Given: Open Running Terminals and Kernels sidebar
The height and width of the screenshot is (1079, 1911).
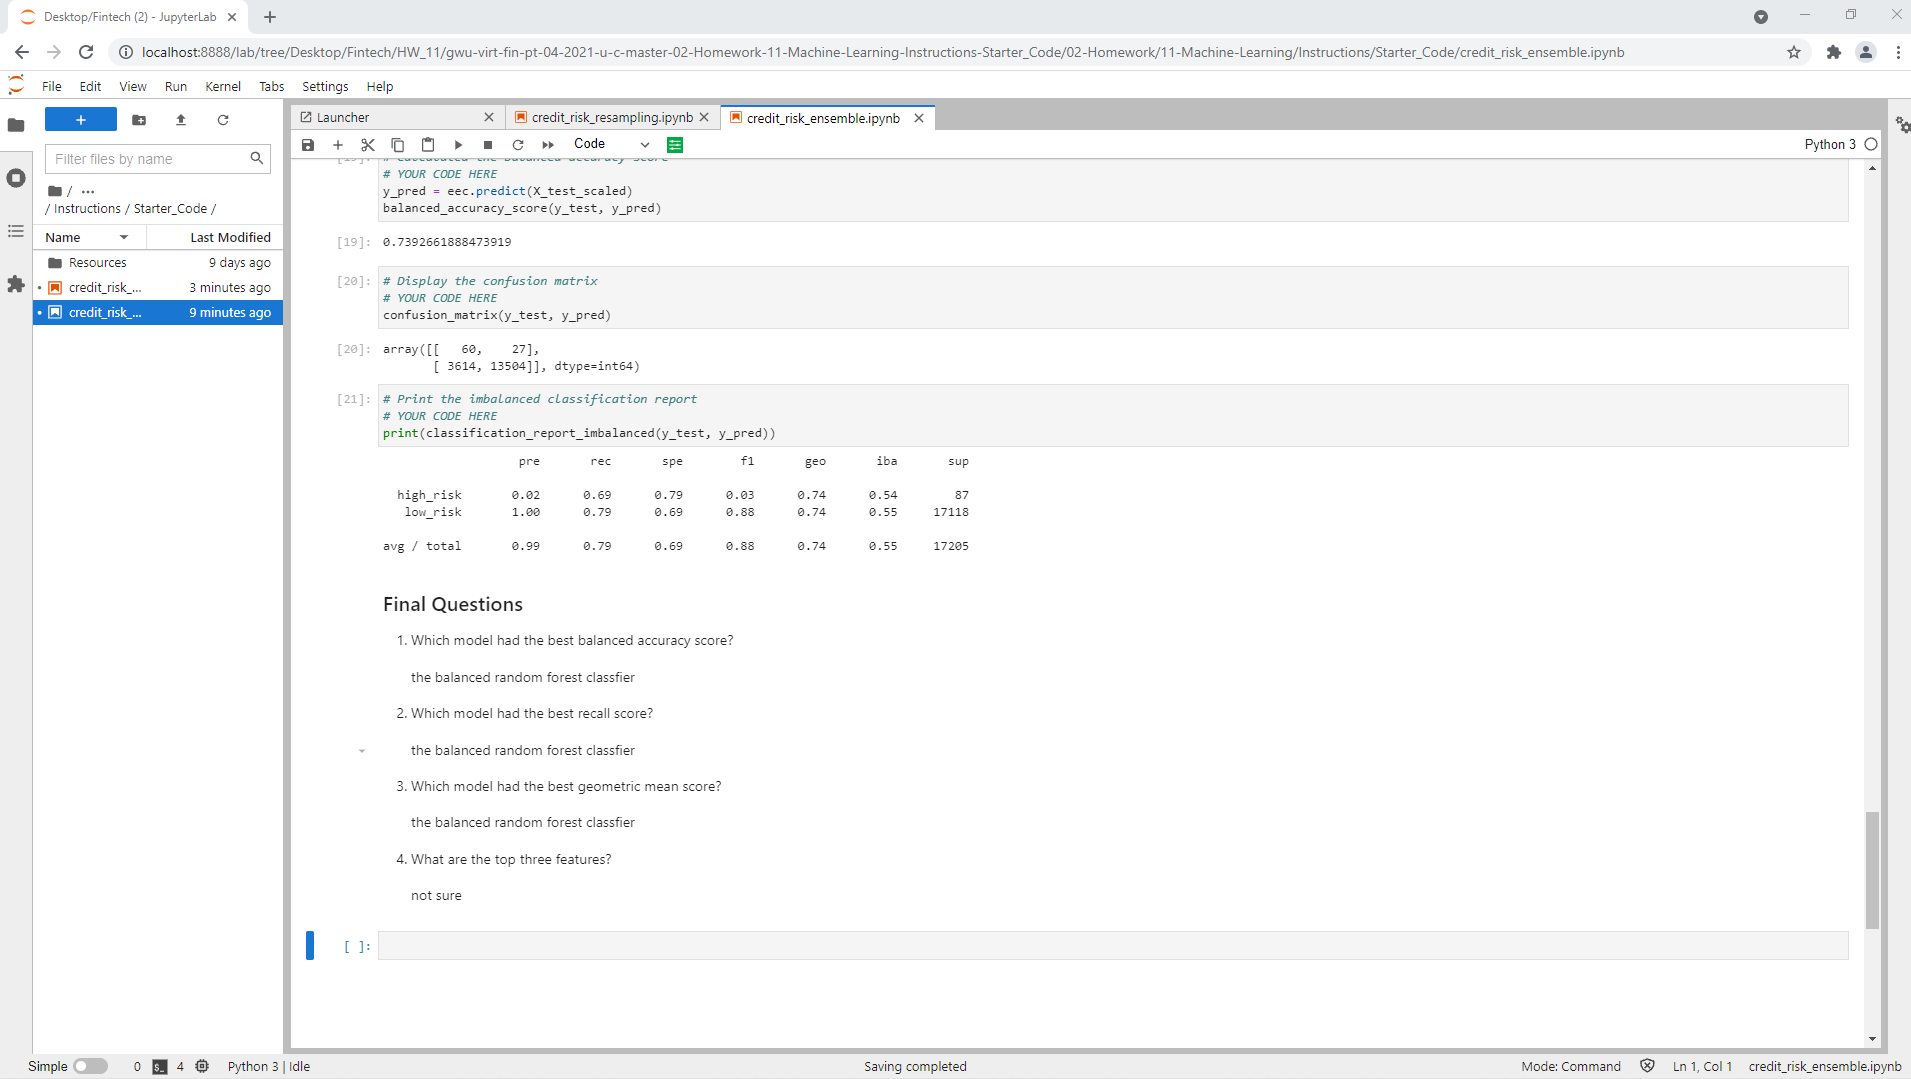Looking at the screenshot, I should 16,178.
